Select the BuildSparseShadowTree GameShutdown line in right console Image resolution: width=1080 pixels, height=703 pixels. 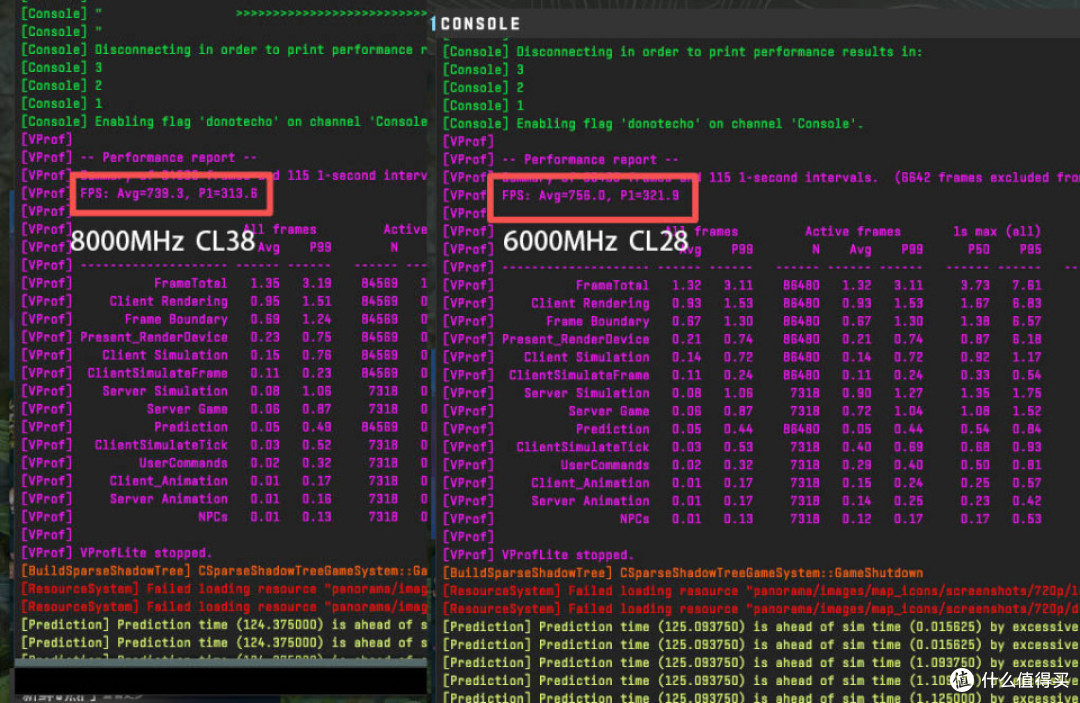pyautogui.click(x=683, y=573)
